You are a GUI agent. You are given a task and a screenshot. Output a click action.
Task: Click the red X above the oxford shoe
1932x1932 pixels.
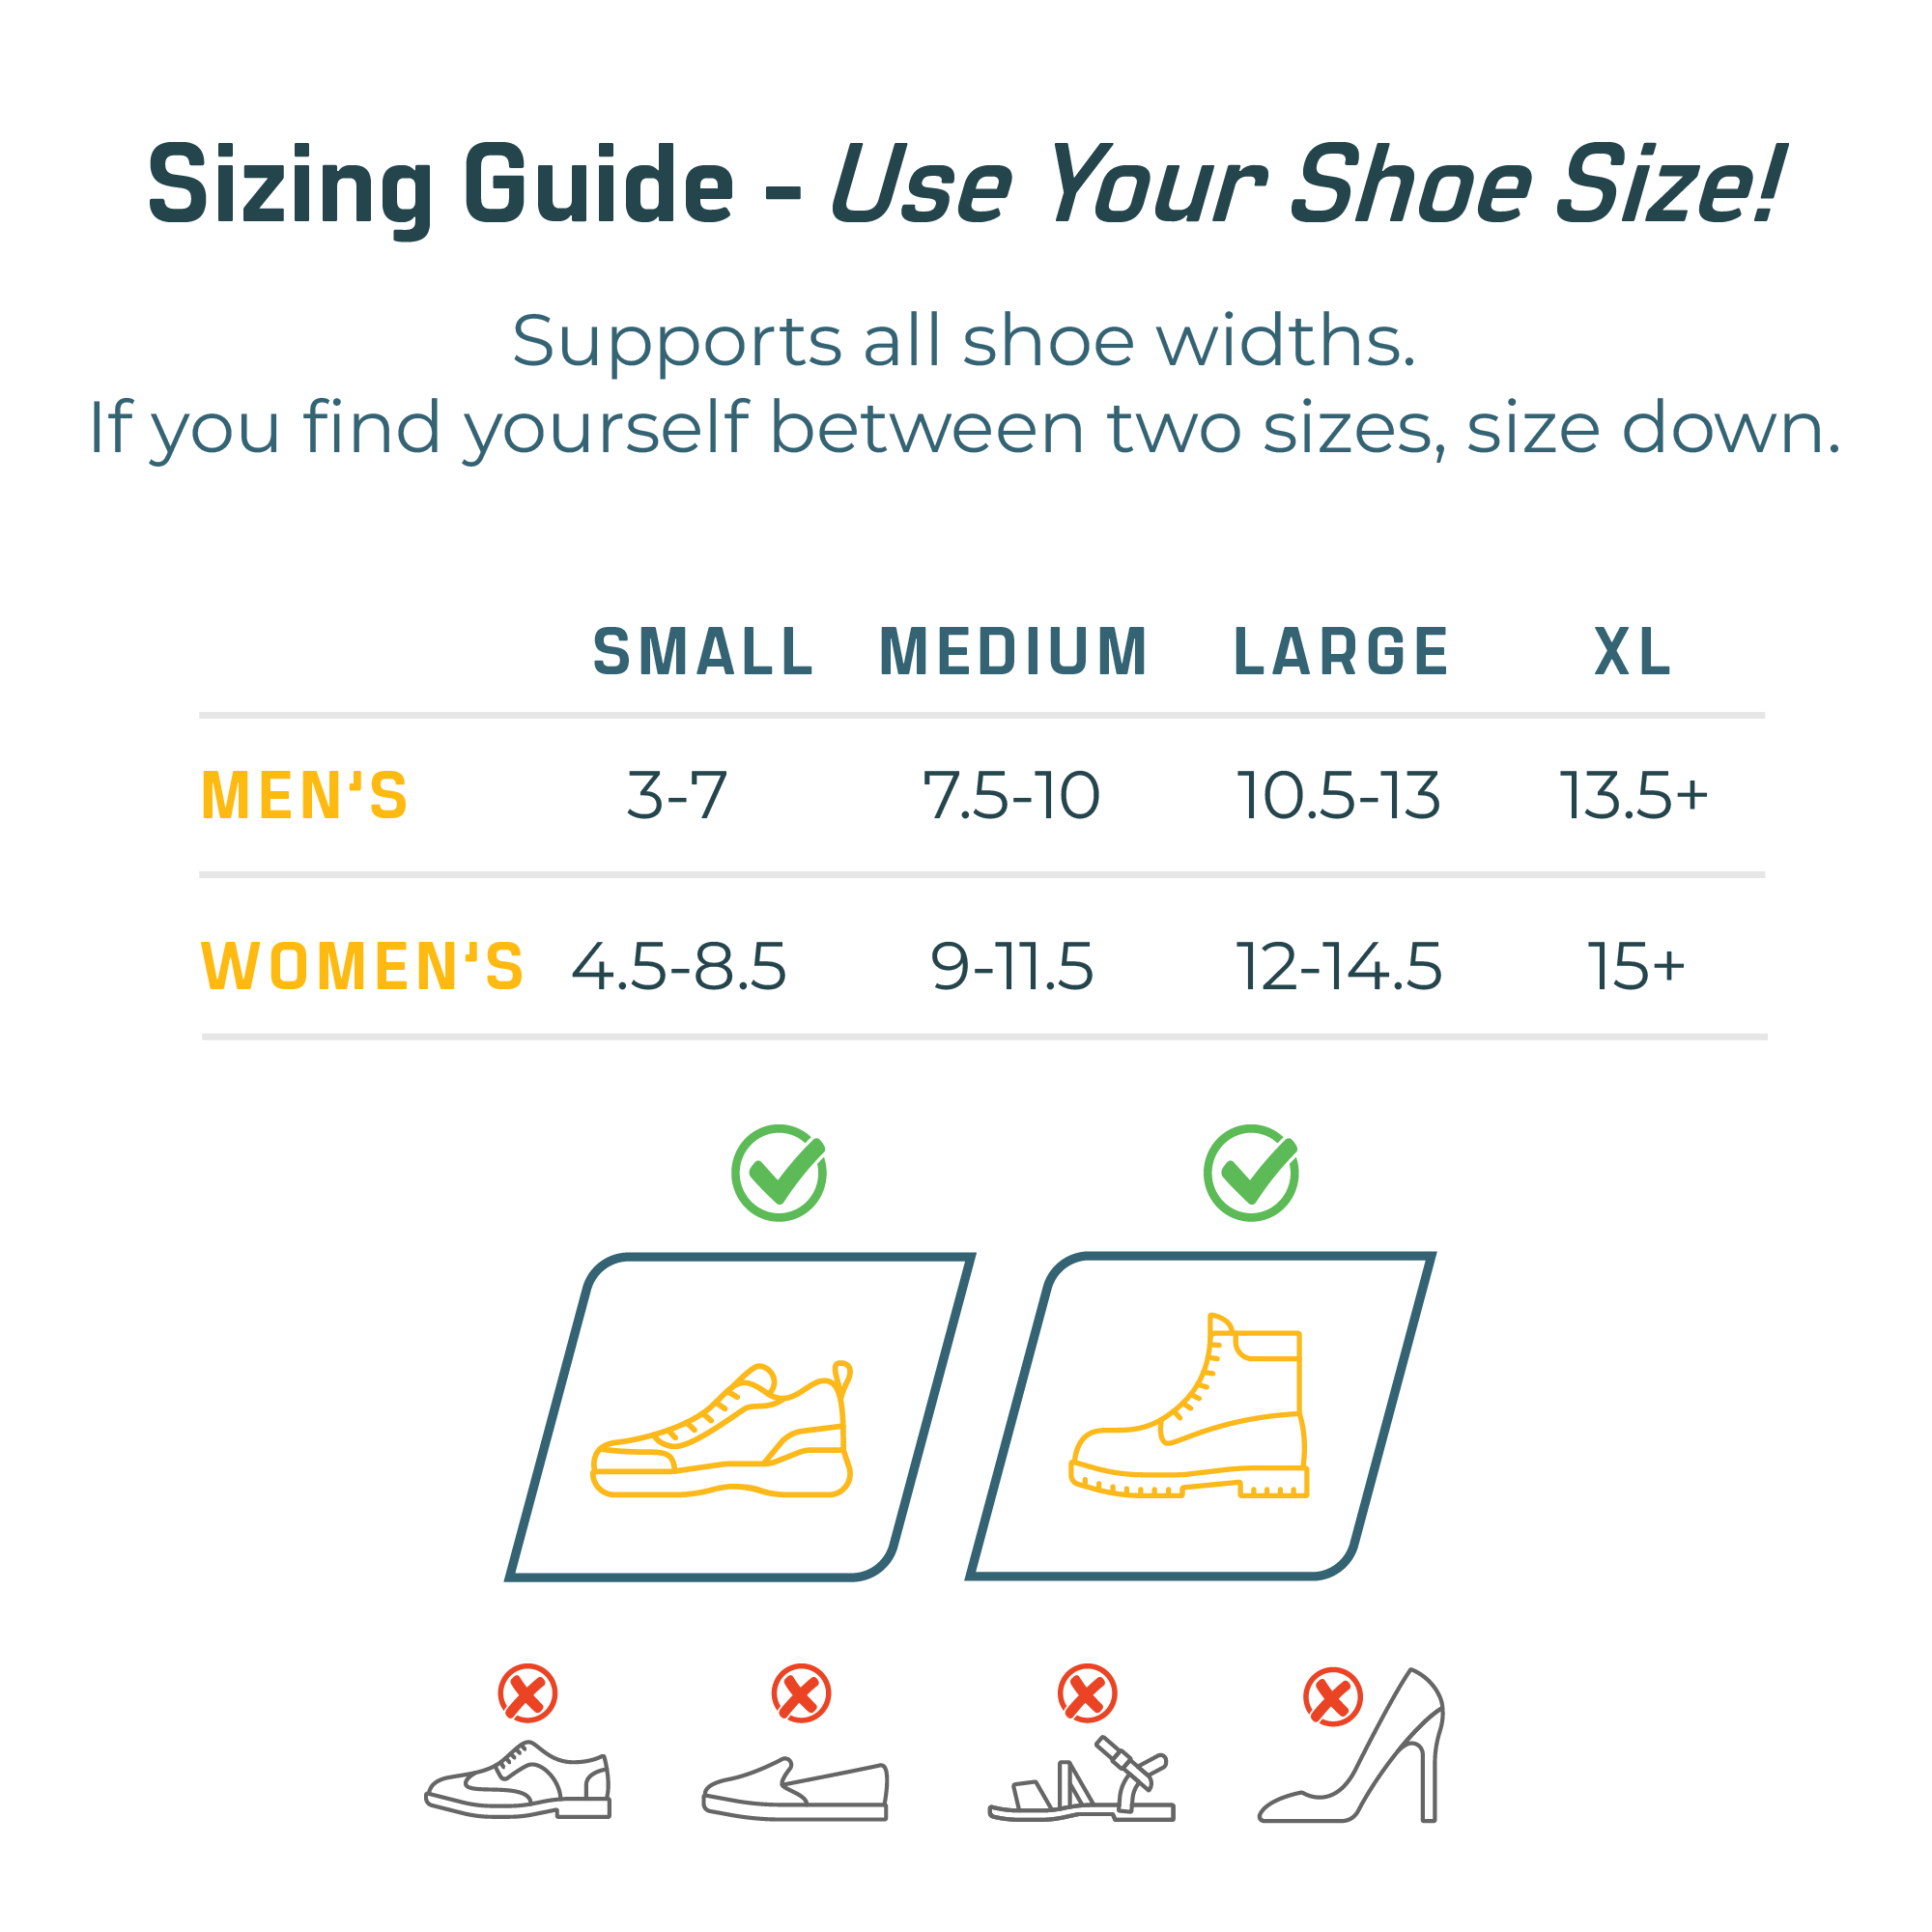[x=528, y=1694]
